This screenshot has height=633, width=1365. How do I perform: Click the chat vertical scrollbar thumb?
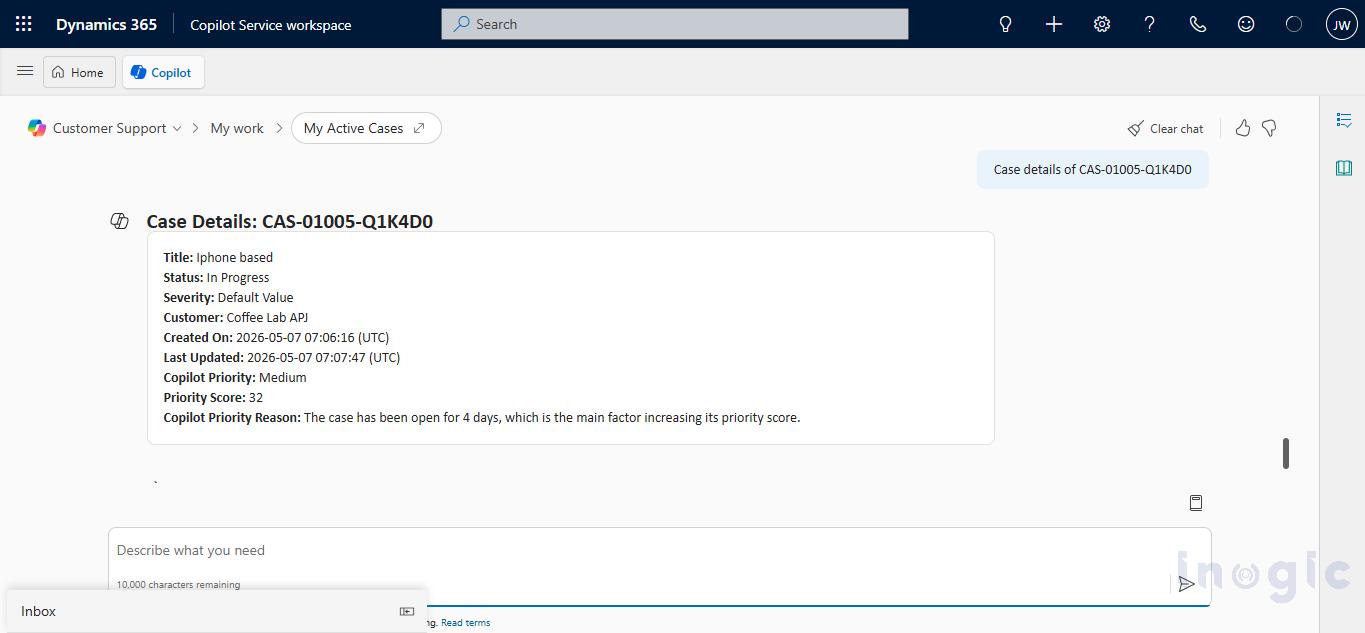pyautogui.click(x=1286, y=453)
